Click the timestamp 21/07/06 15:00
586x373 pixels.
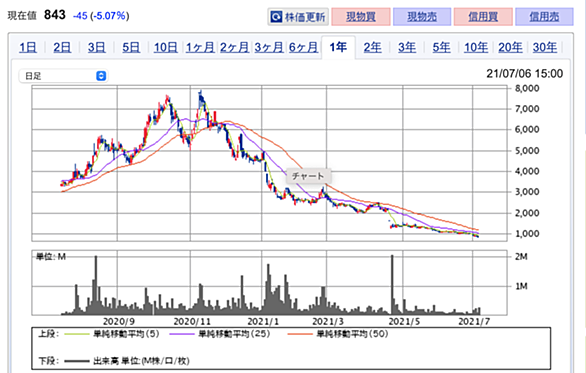click(x=524, y=74)
